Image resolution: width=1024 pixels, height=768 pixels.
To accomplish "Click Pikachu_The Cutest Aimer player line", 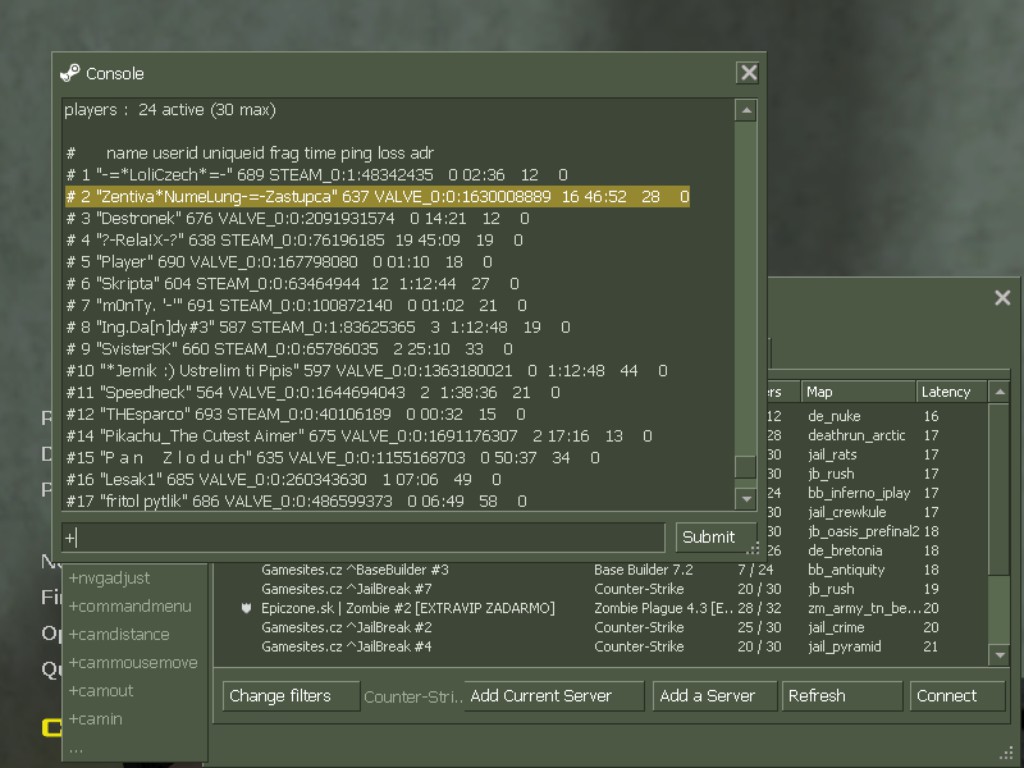I will pos(359,436).
